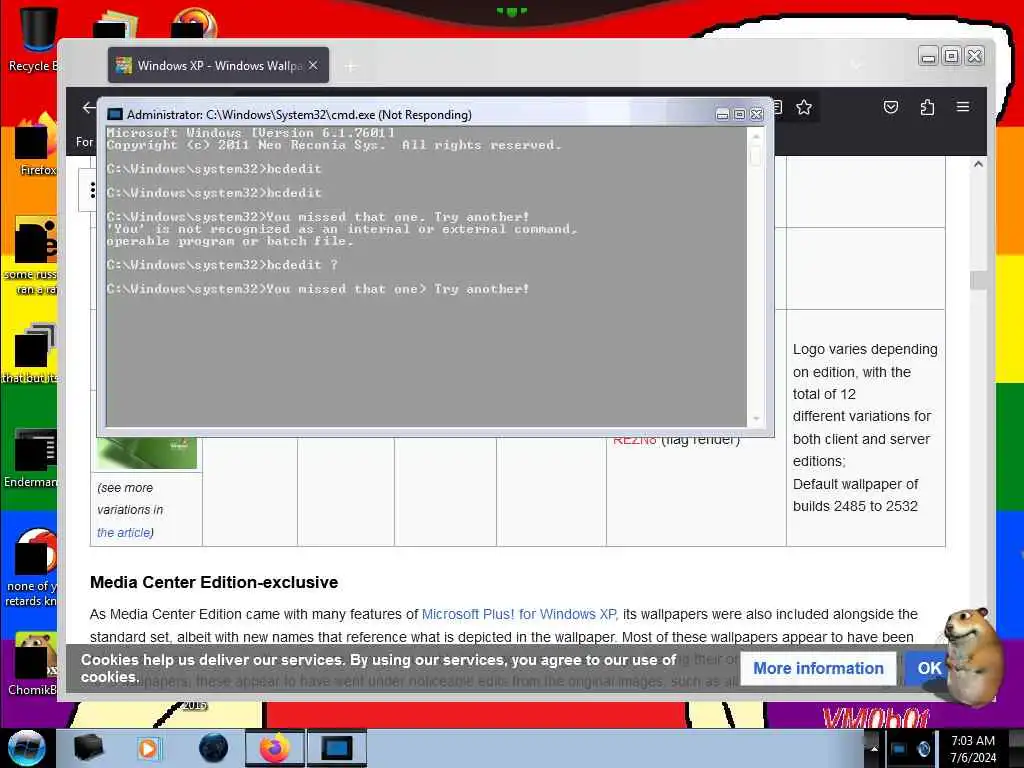Click the cmd window scroll down arrow
1024x768 pixels.
coord(756,419)
